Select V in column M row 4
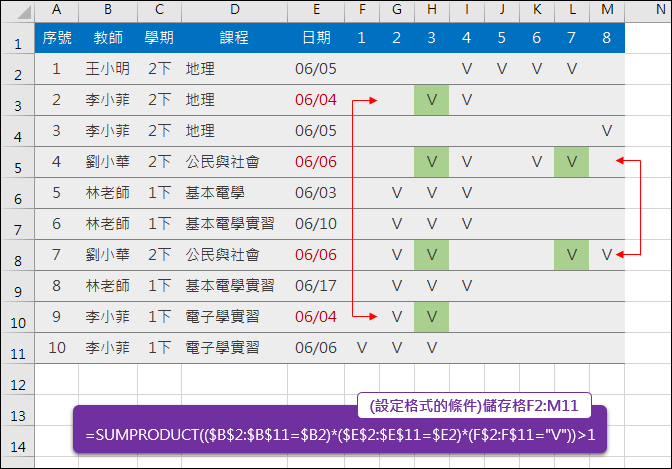This screenshot has height=469, width=672. click(607, 131)
